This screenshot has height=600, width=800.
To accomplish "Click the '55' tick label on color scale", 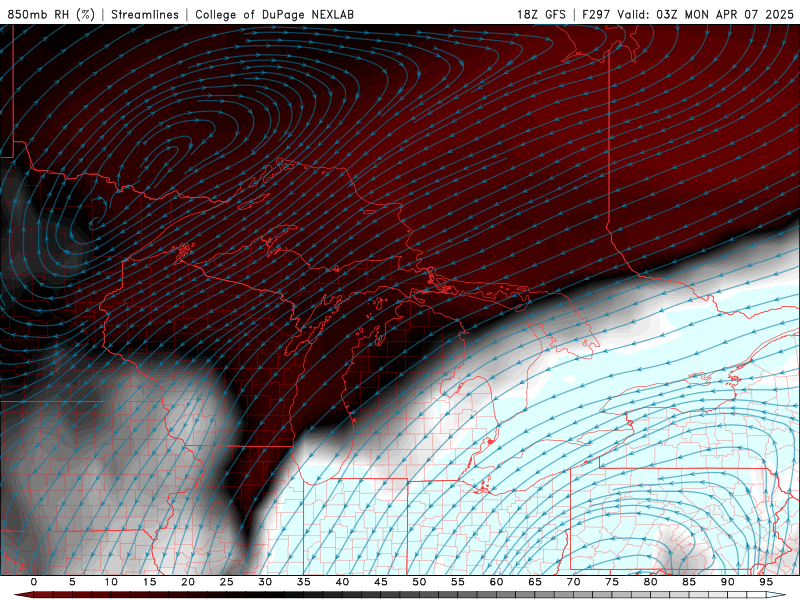I will click(x=457, y=582).
